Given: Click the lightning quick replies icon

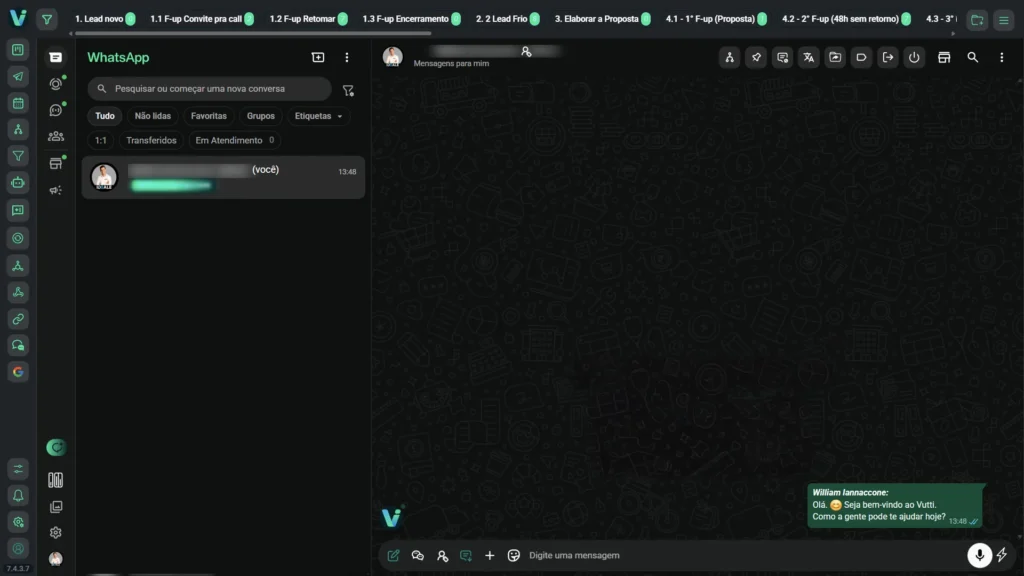Looking at the screenshot, I should pos(1001,555).
